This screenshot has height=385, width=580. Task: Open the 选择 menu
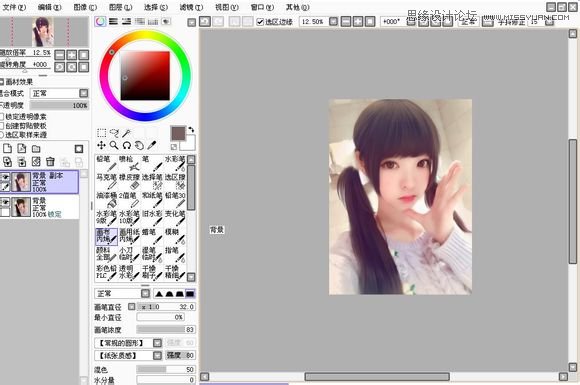click(x=156, y=7)
